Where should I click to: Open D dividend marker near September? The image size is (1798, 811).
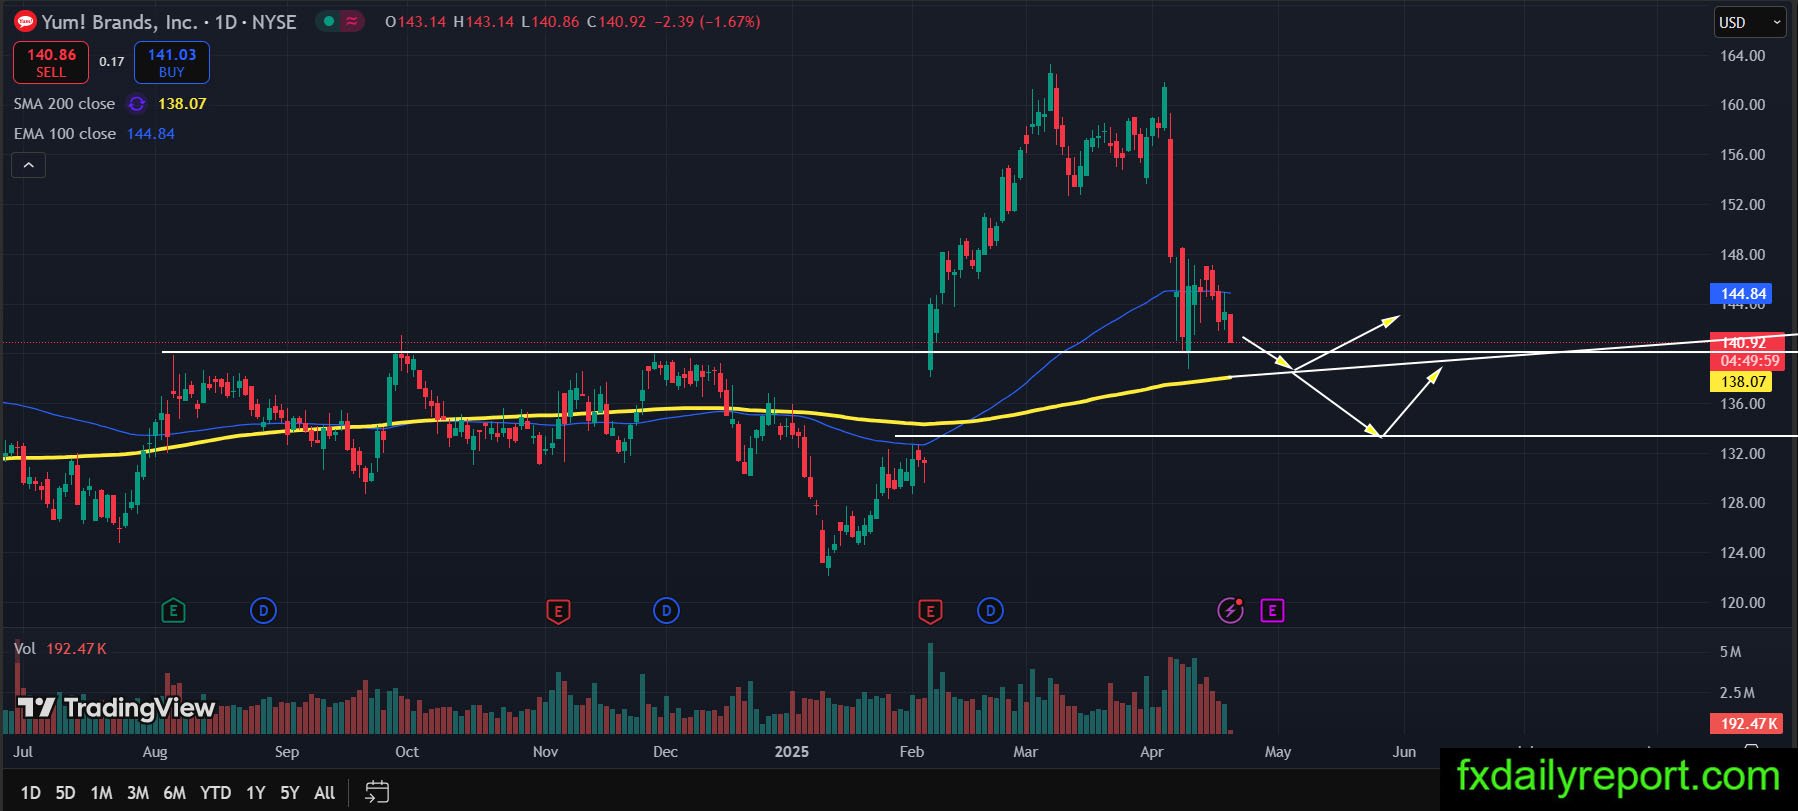pos(263,610)
